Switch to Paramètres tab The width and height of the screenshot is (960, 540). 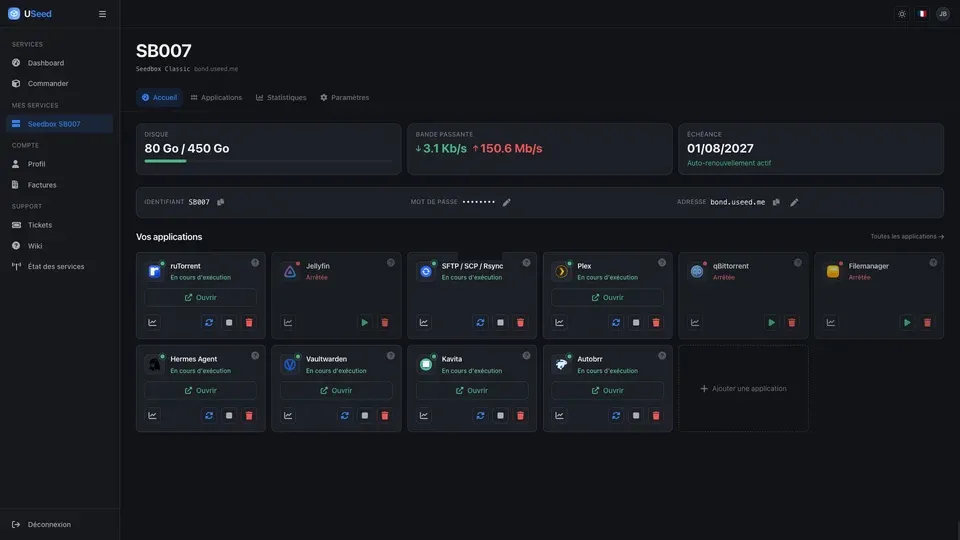[x=345, y=97]
